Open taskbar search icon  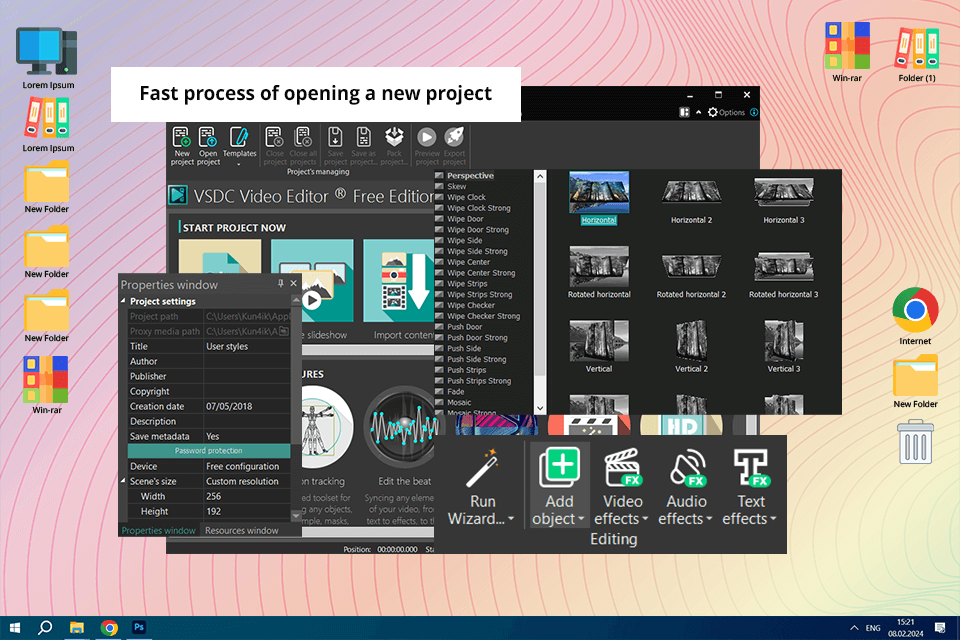[x=45, y=628]
